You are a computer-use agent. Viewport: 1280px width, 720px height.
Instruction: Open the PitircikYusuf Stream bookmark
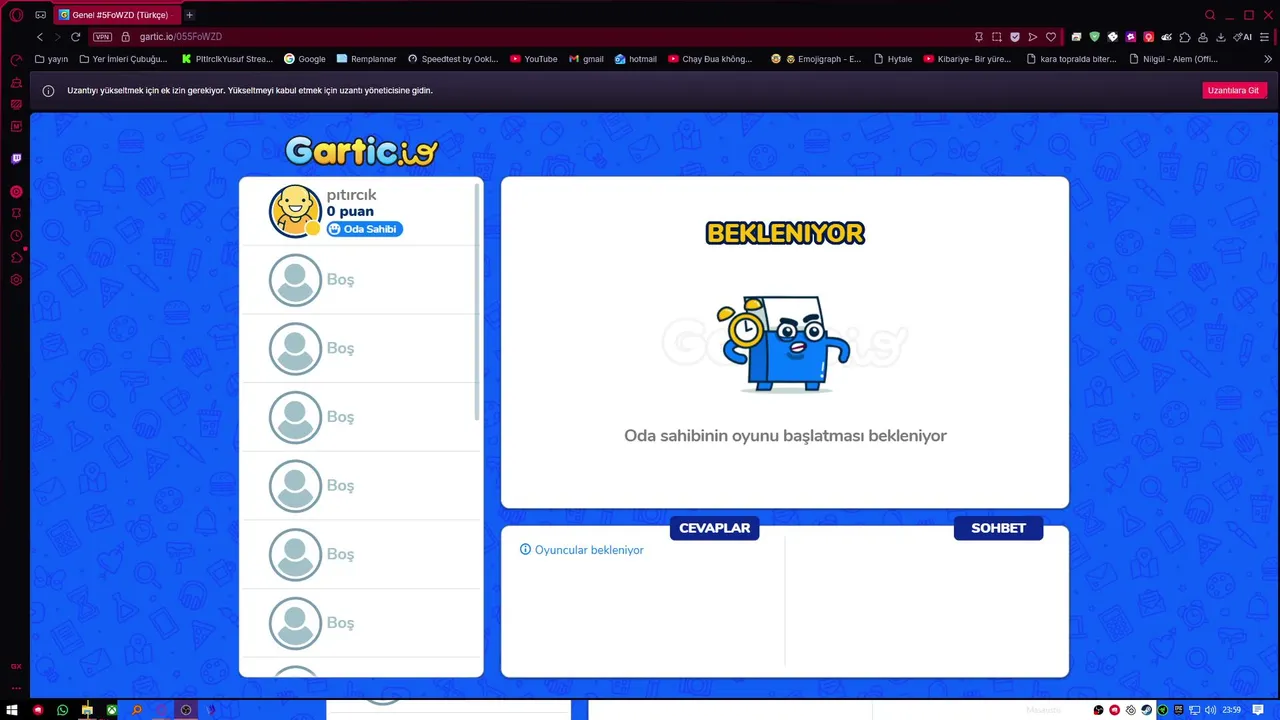[227, 59]
